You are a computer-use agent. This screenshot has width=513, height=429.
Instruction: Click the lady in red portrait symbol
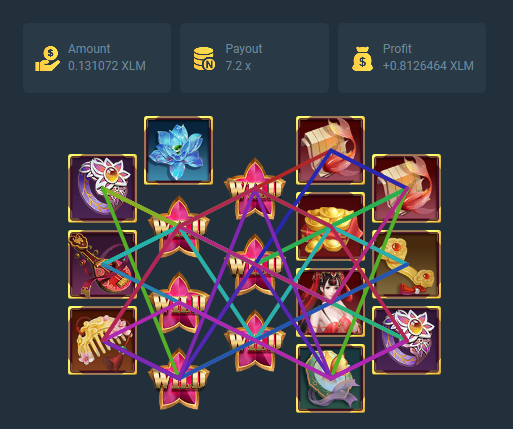pos(330,302)
